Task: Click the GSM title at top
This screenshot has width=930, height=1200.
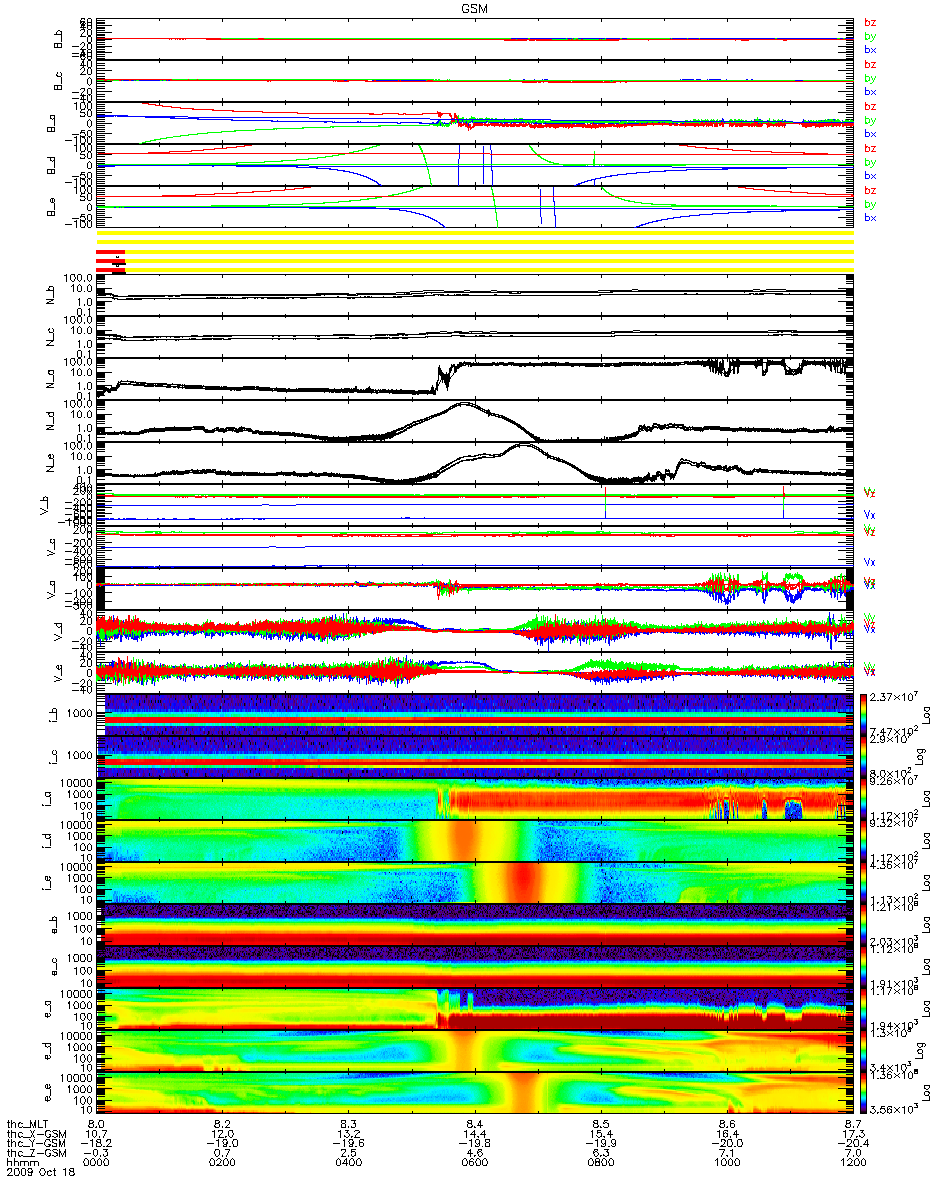Action: pos(474,7)
